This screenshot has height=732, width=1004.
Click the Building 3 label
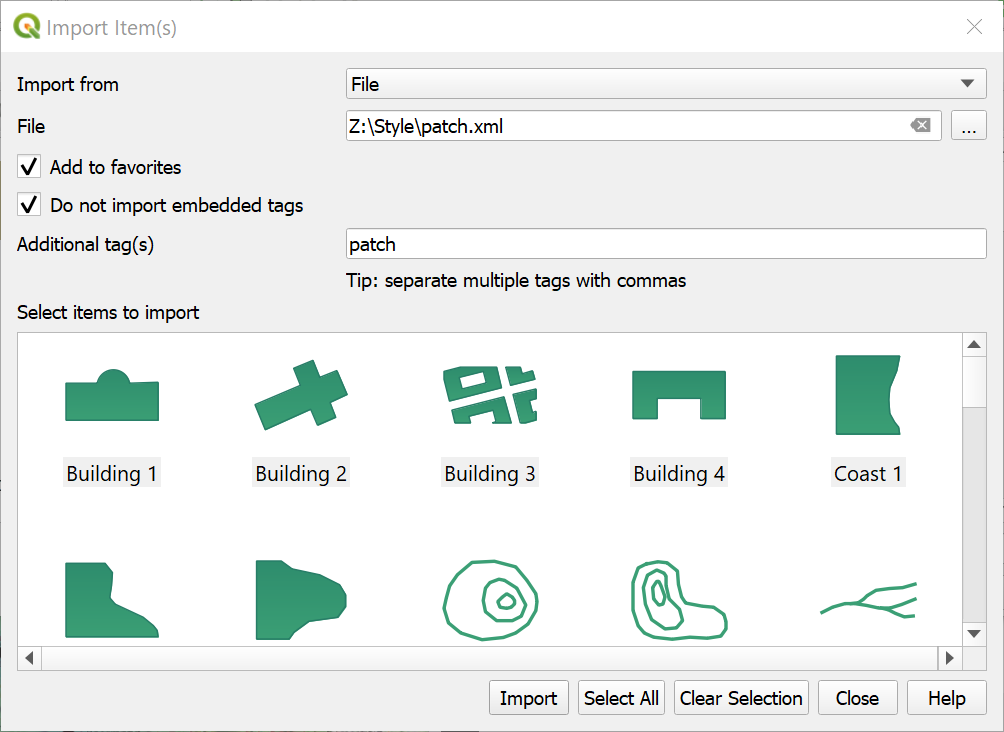point(490,473)
